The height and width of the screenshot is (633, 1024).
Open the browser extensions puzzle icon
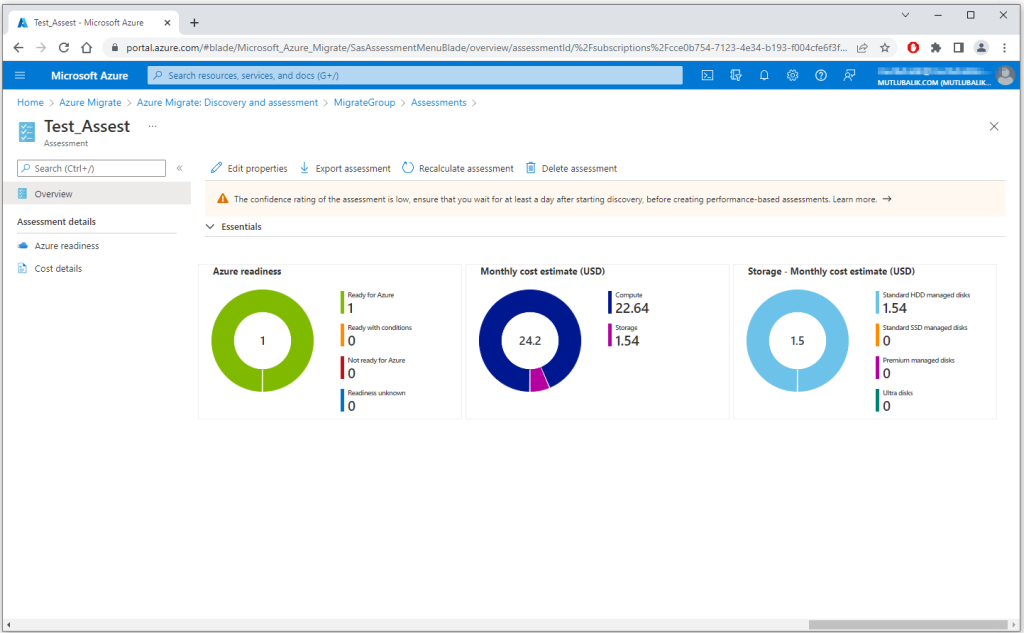click(936, 48)
